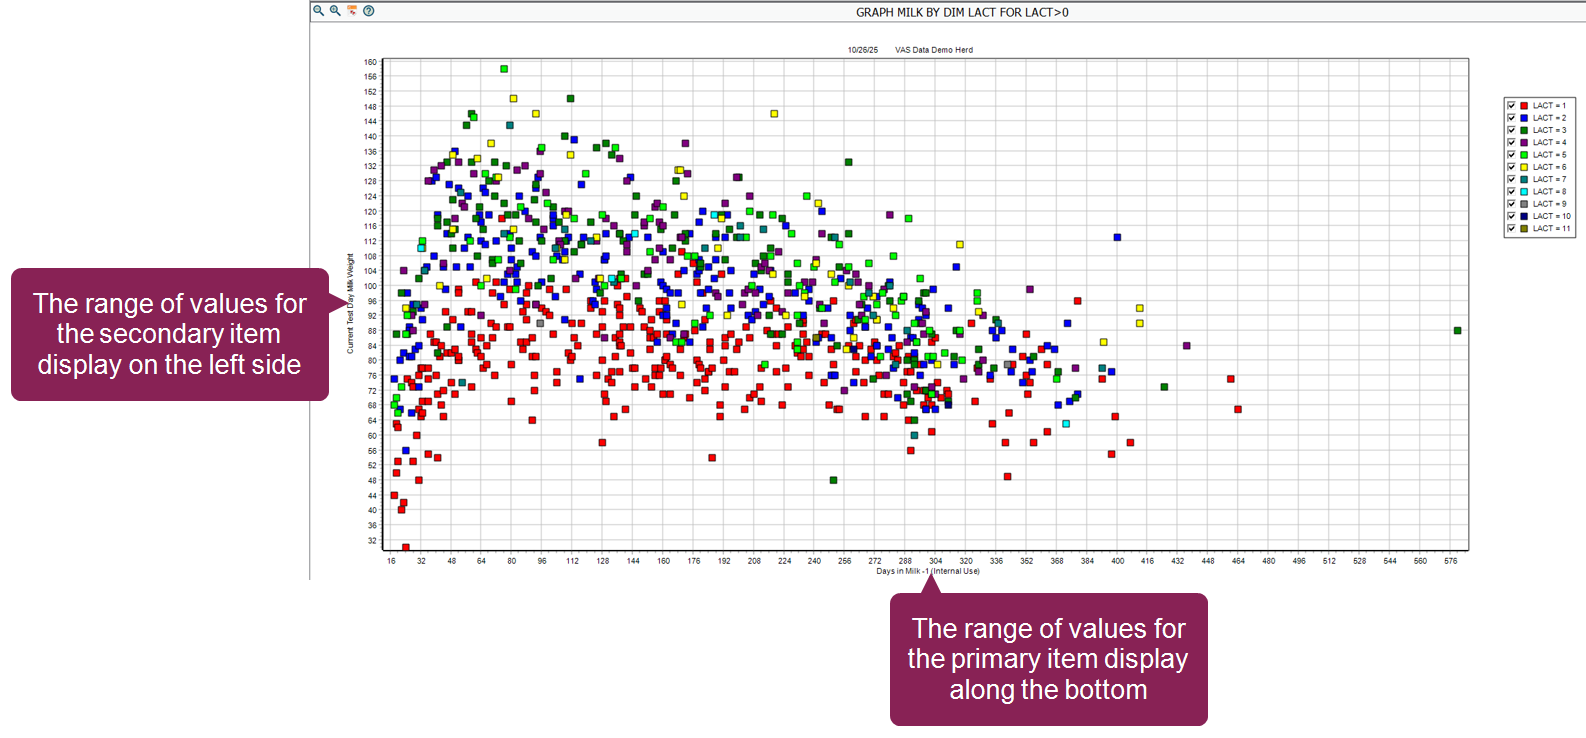Click the graph title GRAPH MILK BY DIM

point(962,13)
